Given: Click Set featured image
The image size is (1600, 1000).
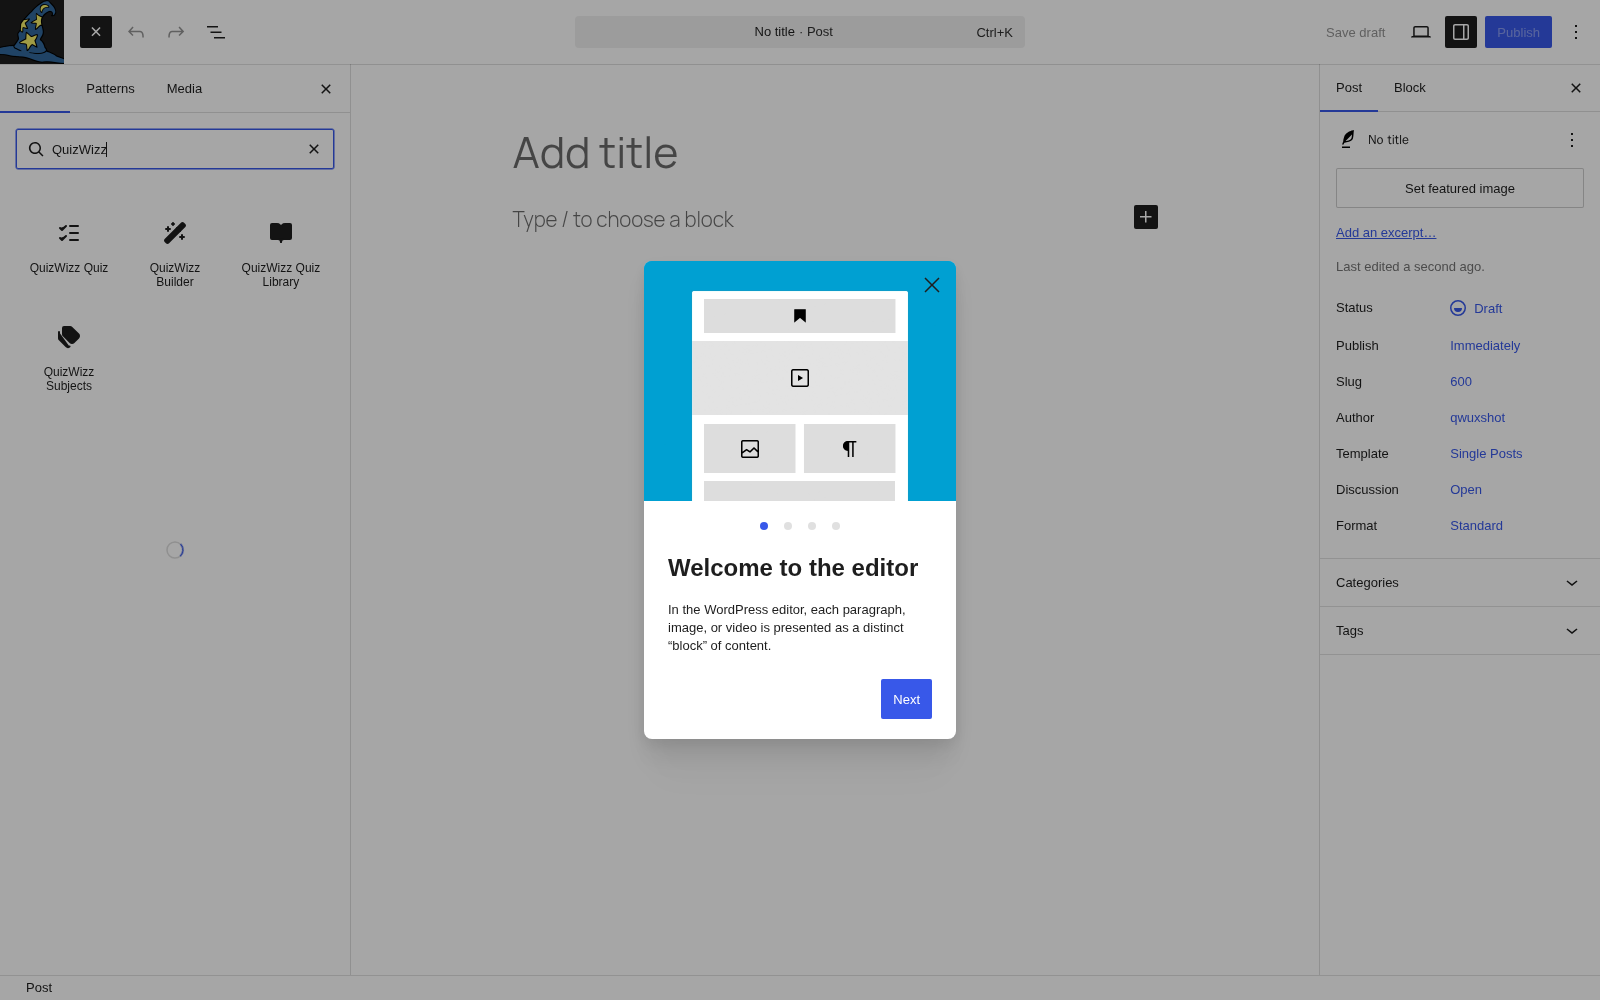Looking at the screenshot, I should pyautogui.click(x=1460, y=188).
